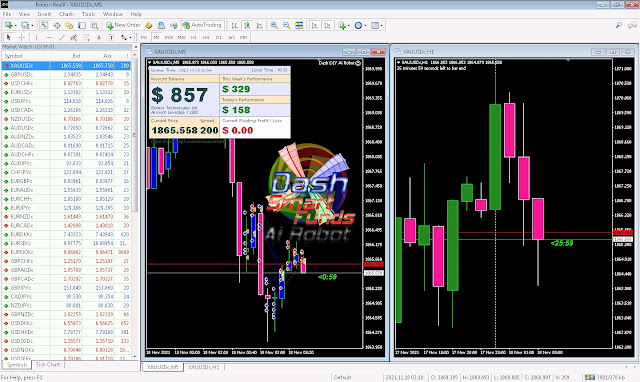Select the H4 timeframe button

coord(206,38)
